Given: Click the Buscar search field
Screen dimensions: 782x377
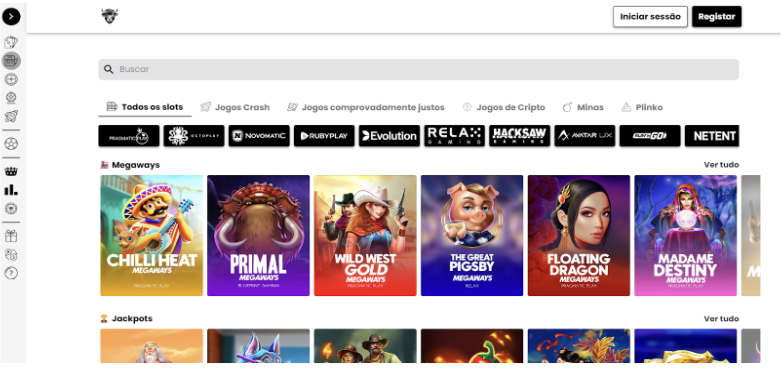Looking at the screenshot, I should pyautogui.click(x=418, y=69).
